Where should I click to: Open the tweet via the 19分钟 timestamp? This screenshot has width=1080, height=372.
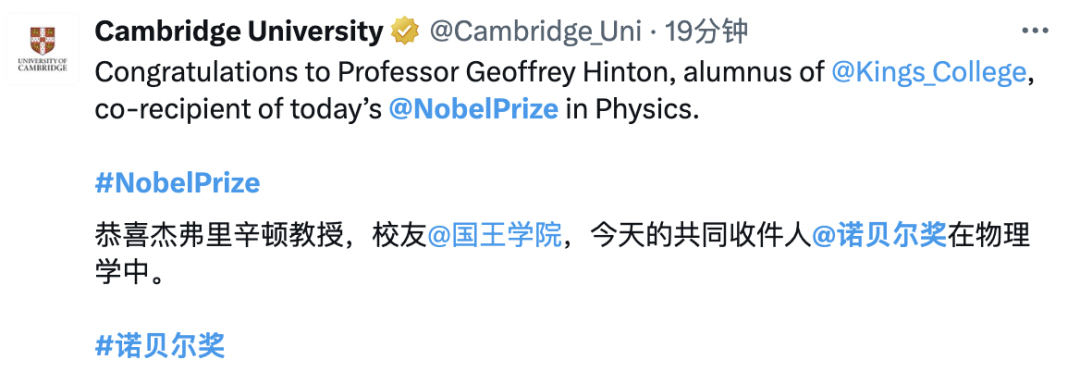coord(704,32)
